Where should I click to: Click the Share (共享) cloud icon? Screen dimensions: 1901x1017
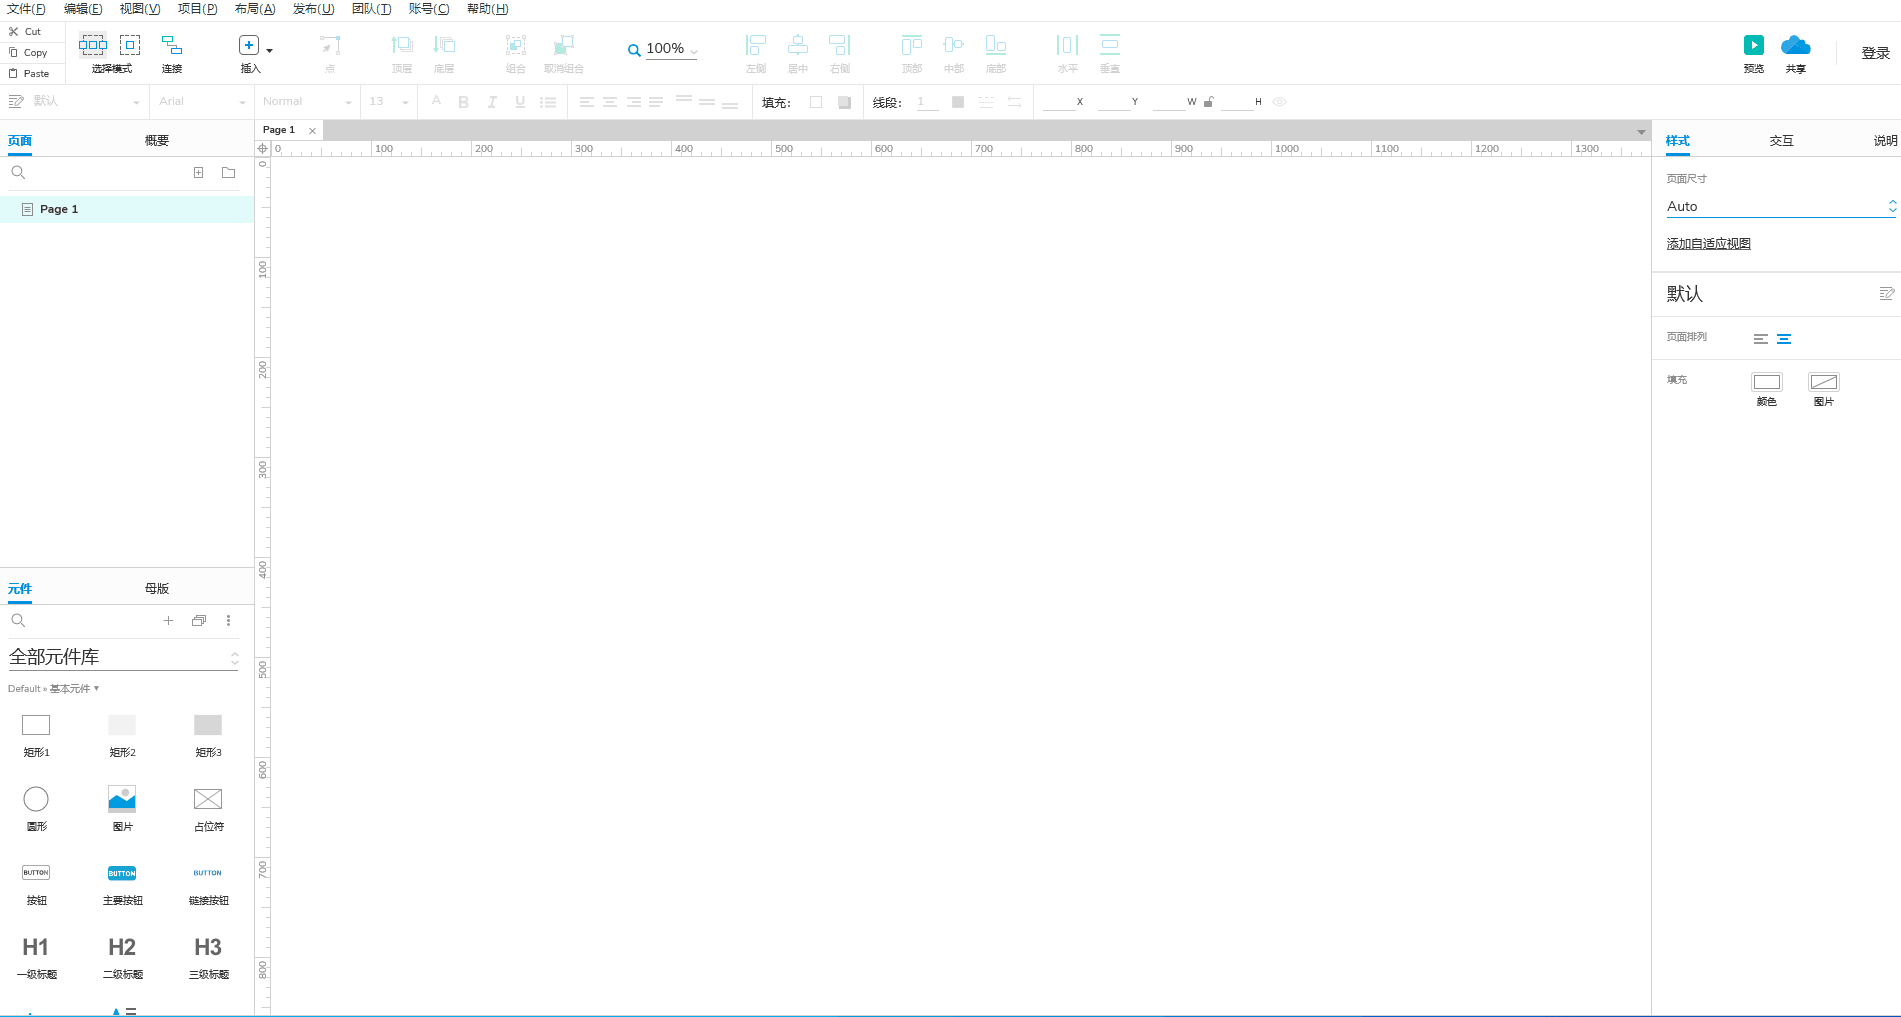(x=1795, y=46)
